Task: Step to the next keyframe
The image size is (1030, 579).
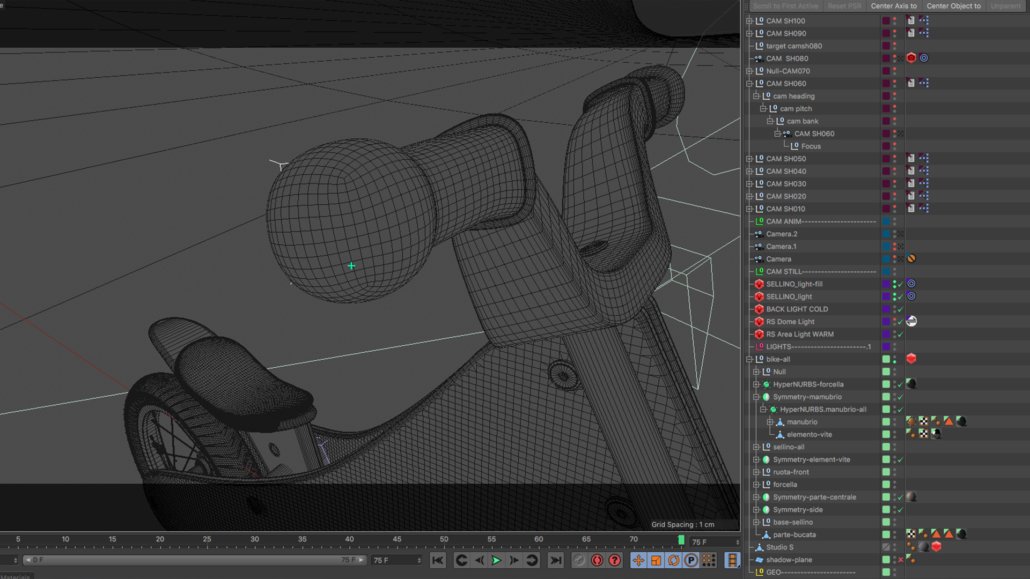Action: pos(532,560)
